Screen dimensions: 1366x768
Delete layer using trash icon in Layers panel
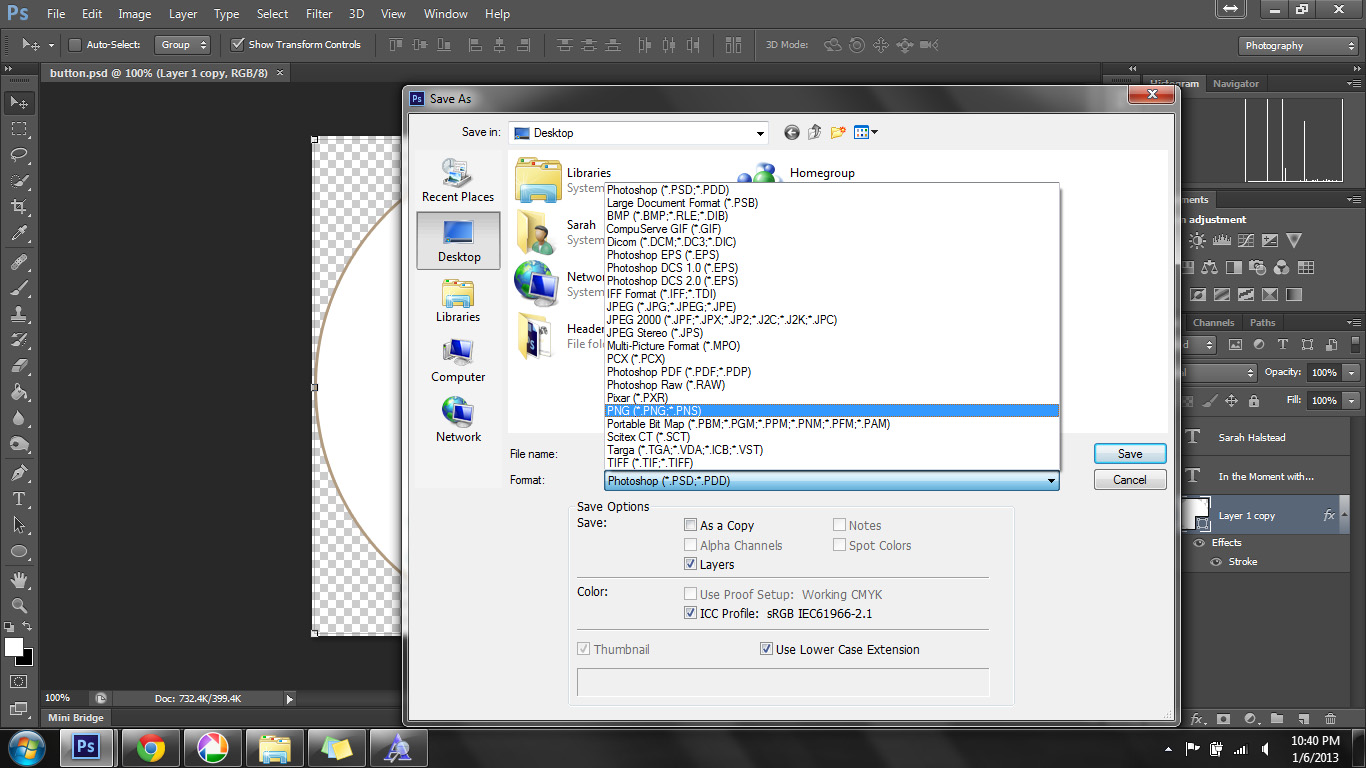[1330, 719]
